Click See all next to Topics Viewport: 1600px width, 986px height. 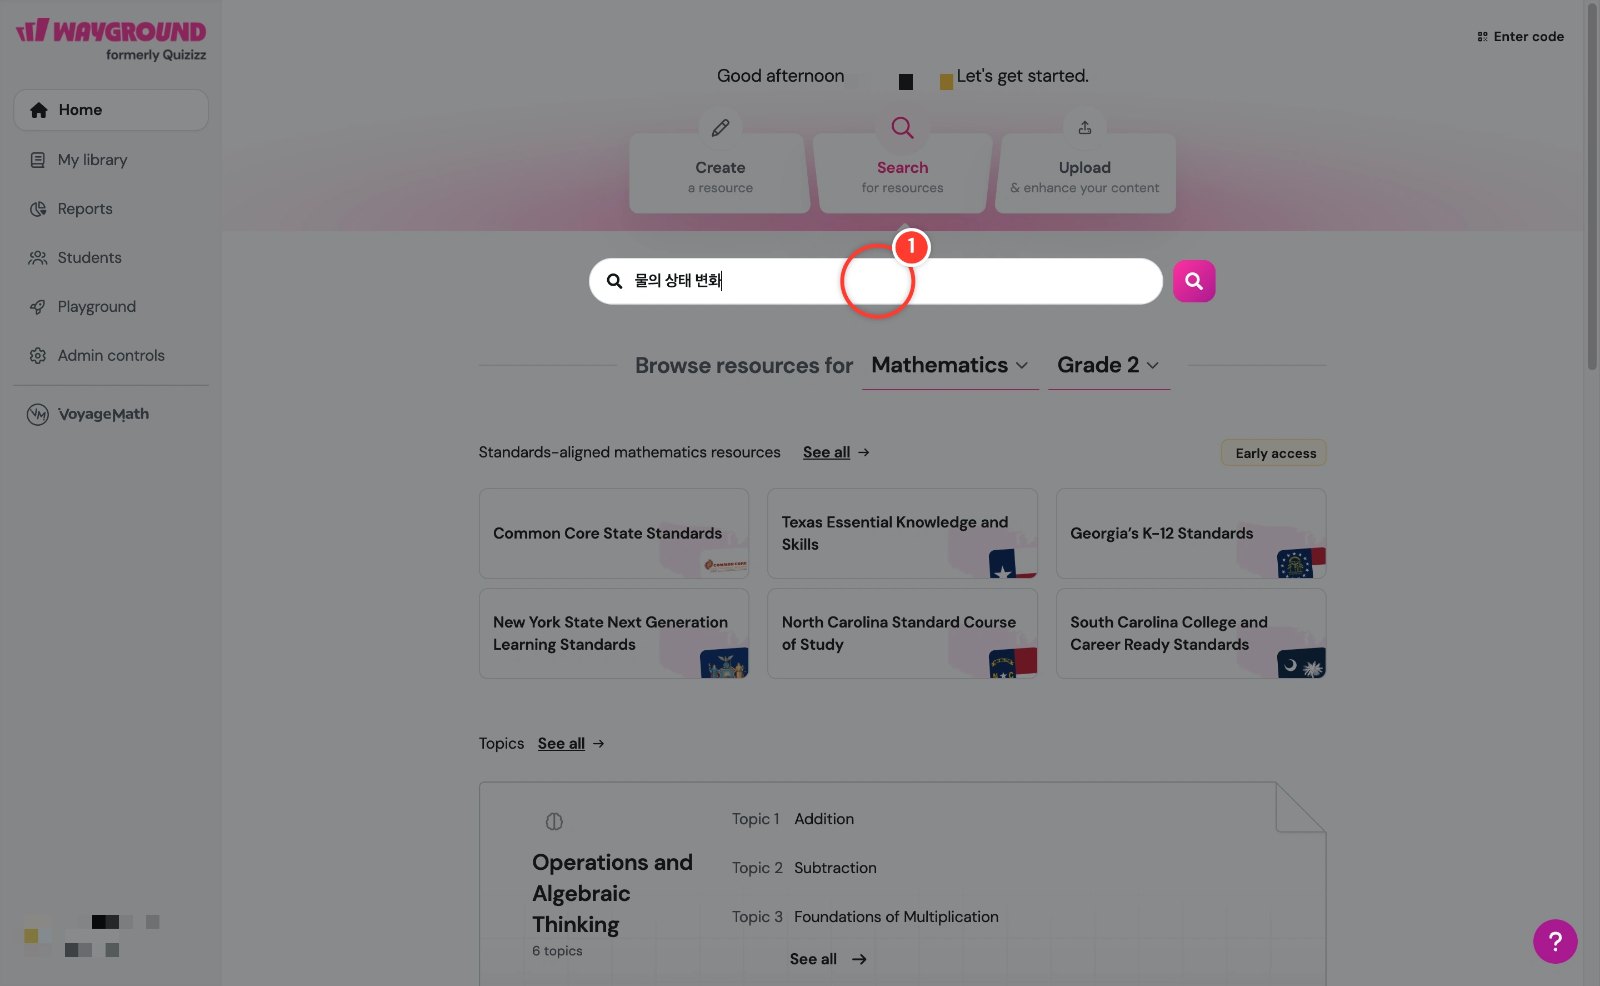coord(571,744)
